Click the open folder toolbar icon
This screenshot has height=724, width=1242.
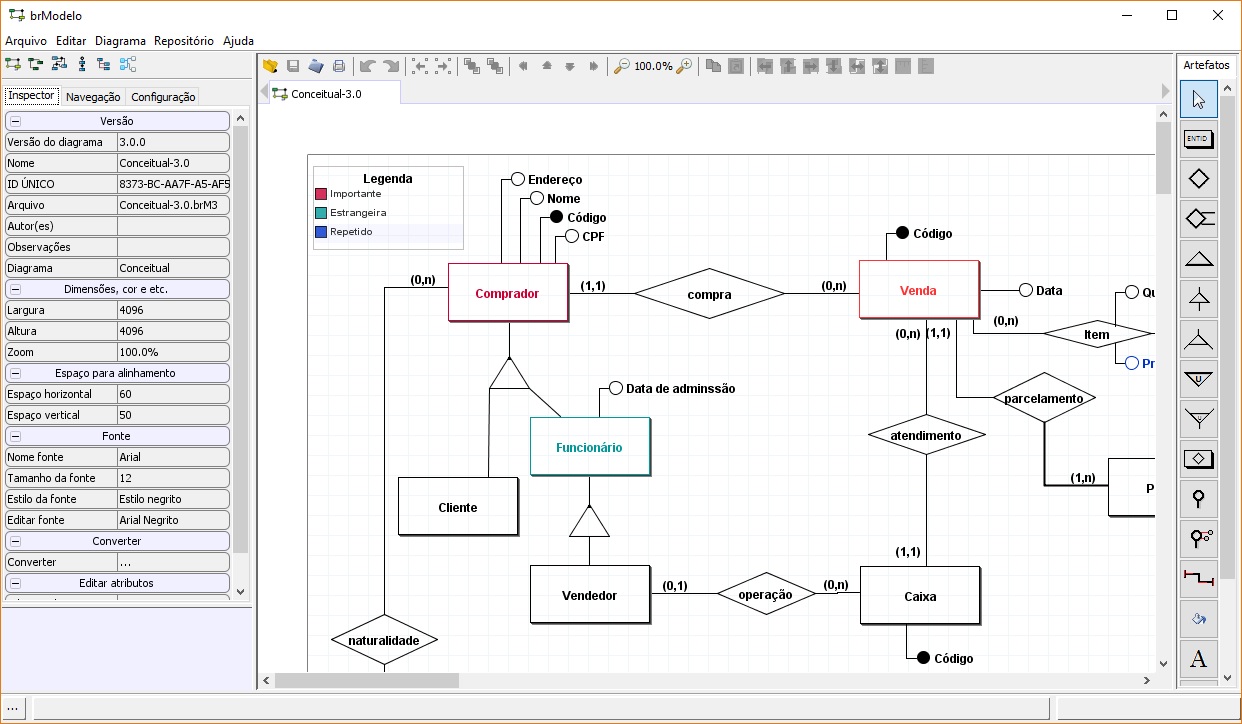pos(270,66)
